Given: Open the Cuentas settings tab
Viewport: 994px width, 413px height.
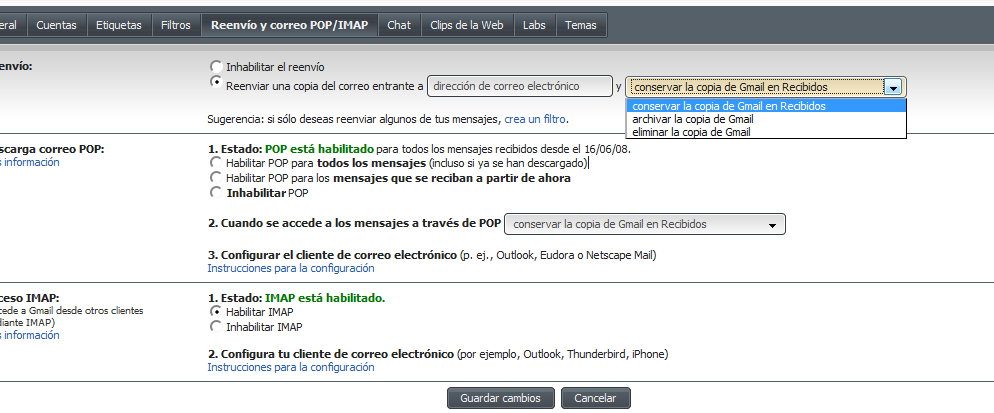Looking at the screenshot, I should 56,24.
